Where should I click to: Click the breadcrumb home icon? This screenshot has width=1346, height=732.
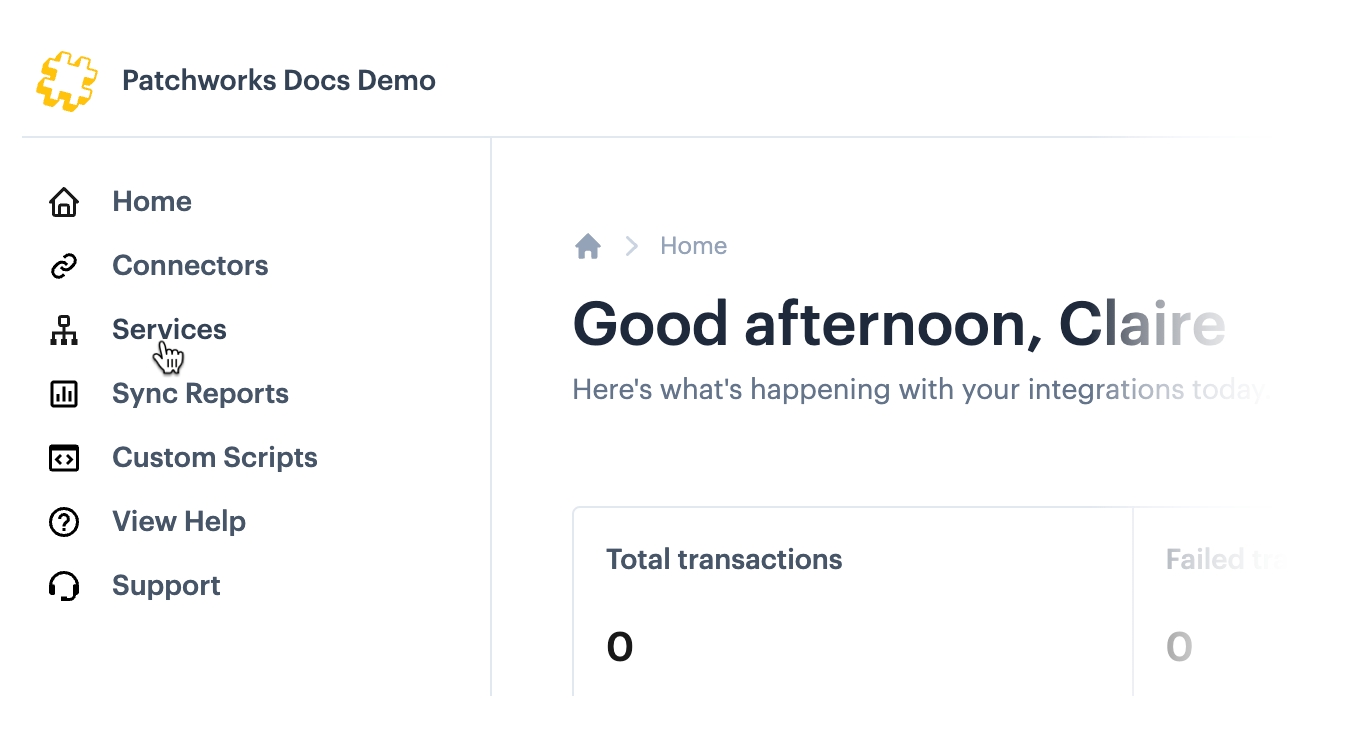click(x=588, y=246)
